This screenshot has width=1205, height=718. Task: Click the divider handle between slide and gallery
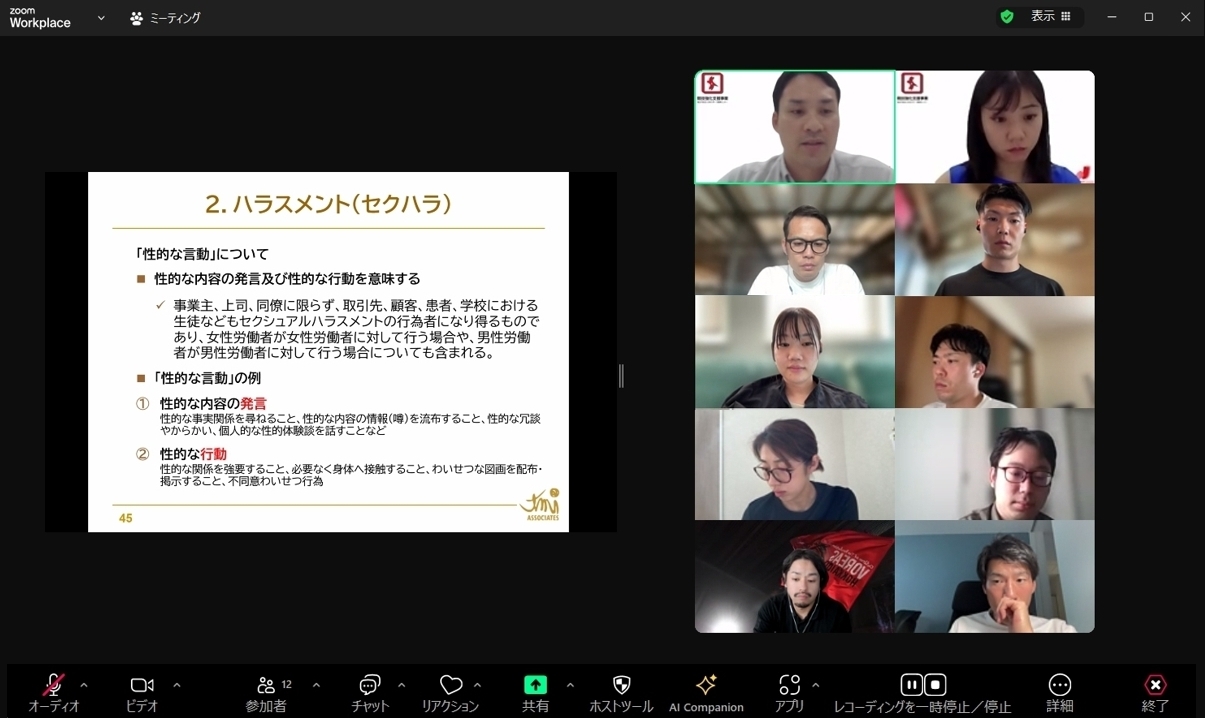621,375
